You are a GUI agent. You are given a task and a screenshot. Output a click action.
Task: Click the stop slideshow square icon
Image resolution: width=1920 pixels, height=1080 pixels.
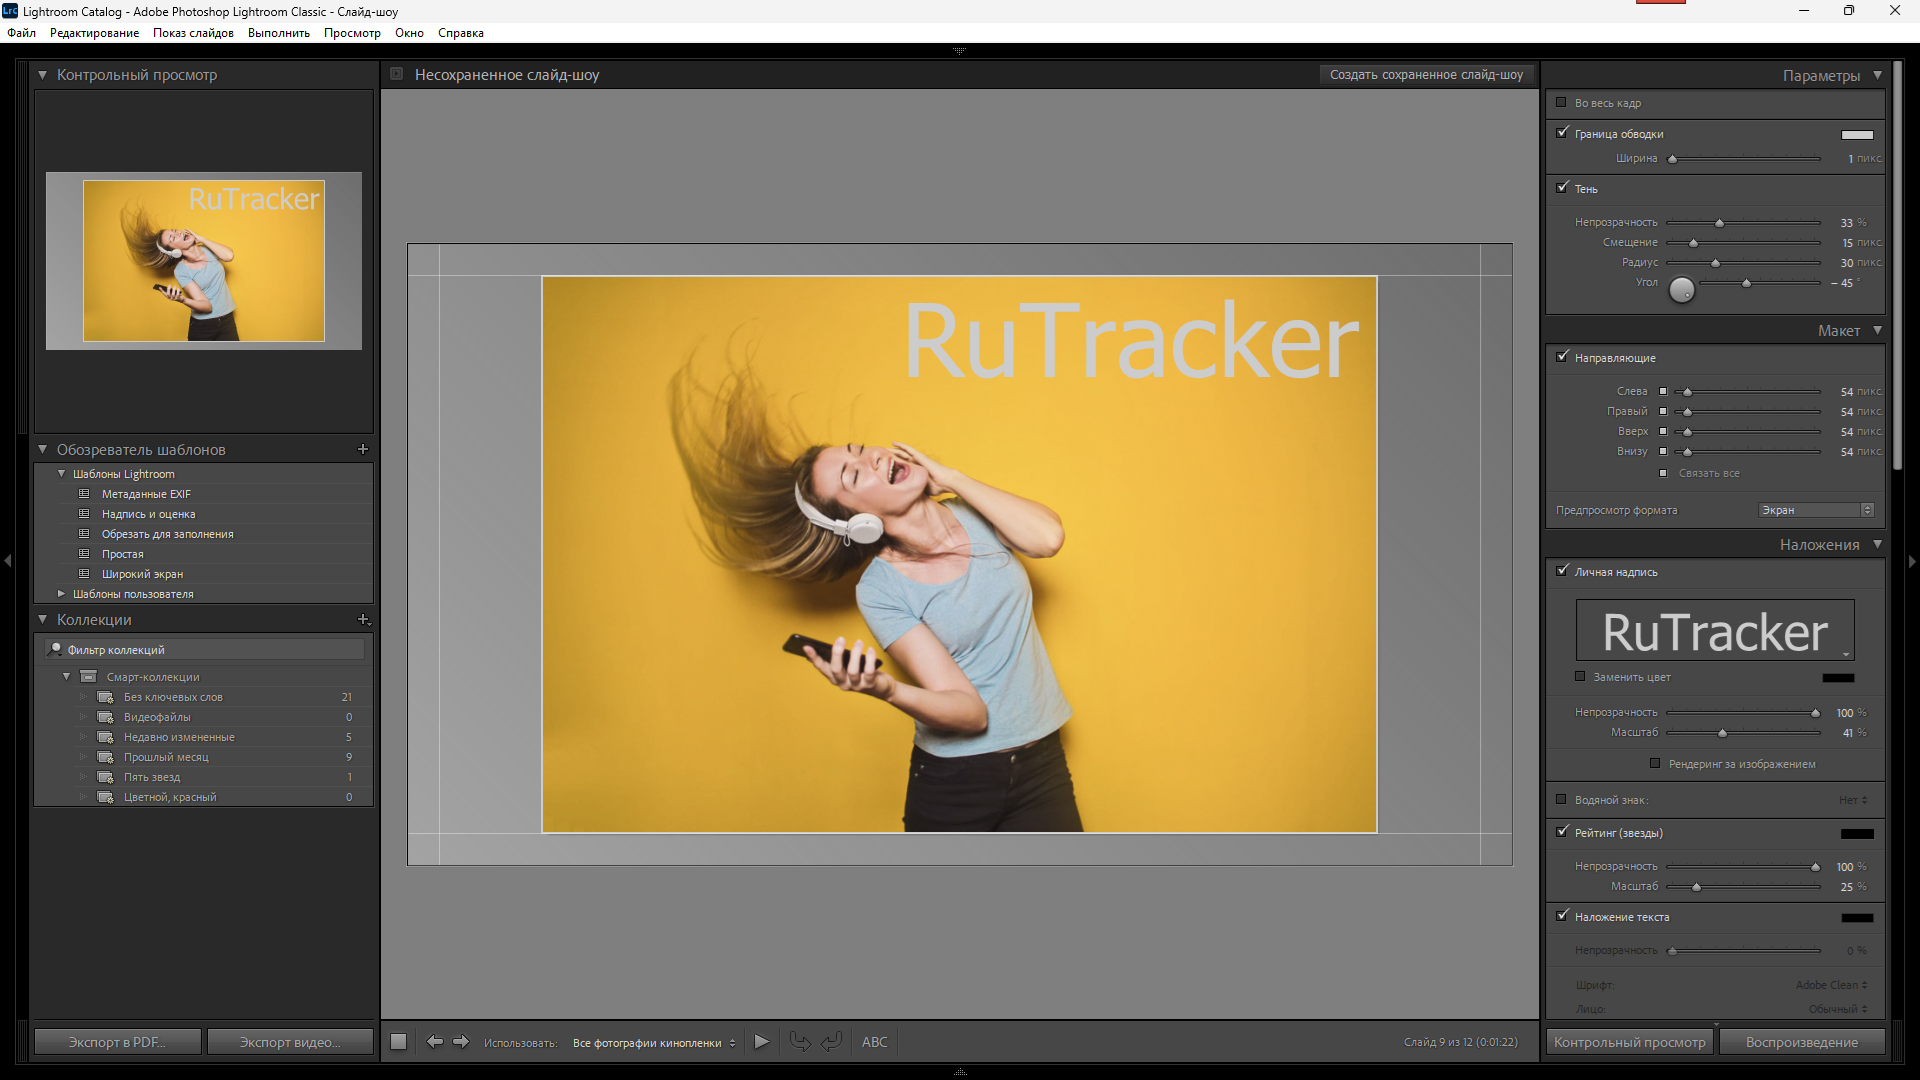[398, 1042]
